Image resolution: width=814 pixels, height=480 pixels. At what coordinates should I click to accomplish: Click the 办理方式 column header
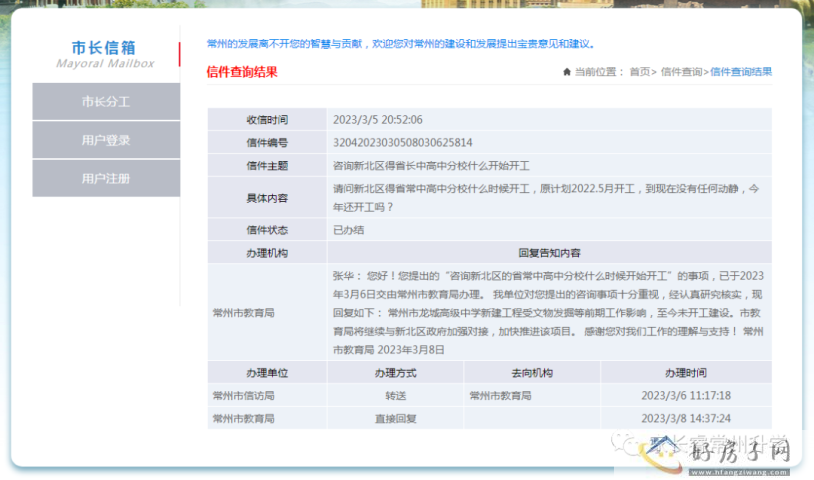396,373
